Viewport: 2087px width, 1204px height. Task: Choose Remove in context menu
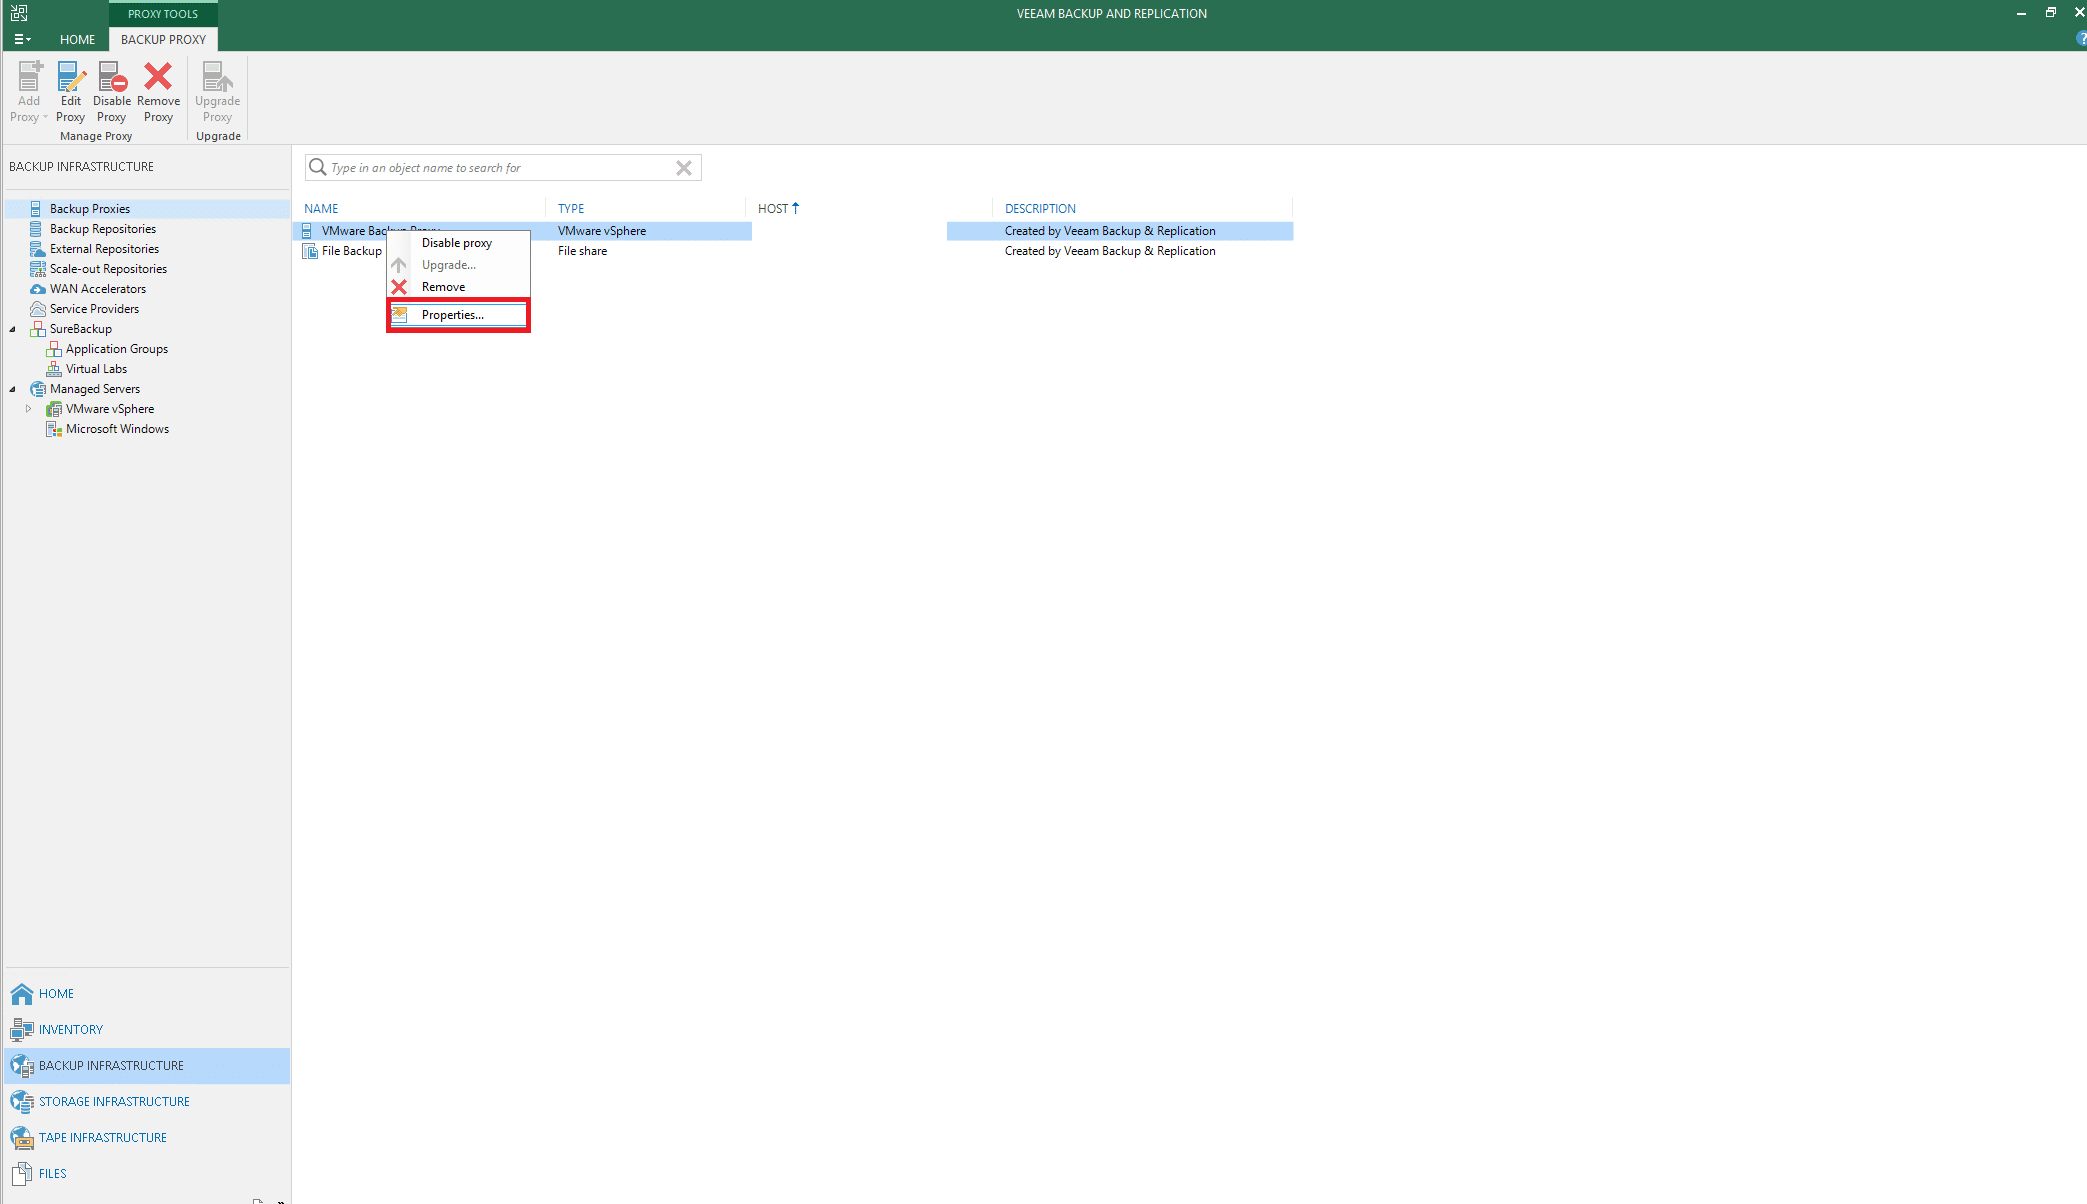(458, 287)
